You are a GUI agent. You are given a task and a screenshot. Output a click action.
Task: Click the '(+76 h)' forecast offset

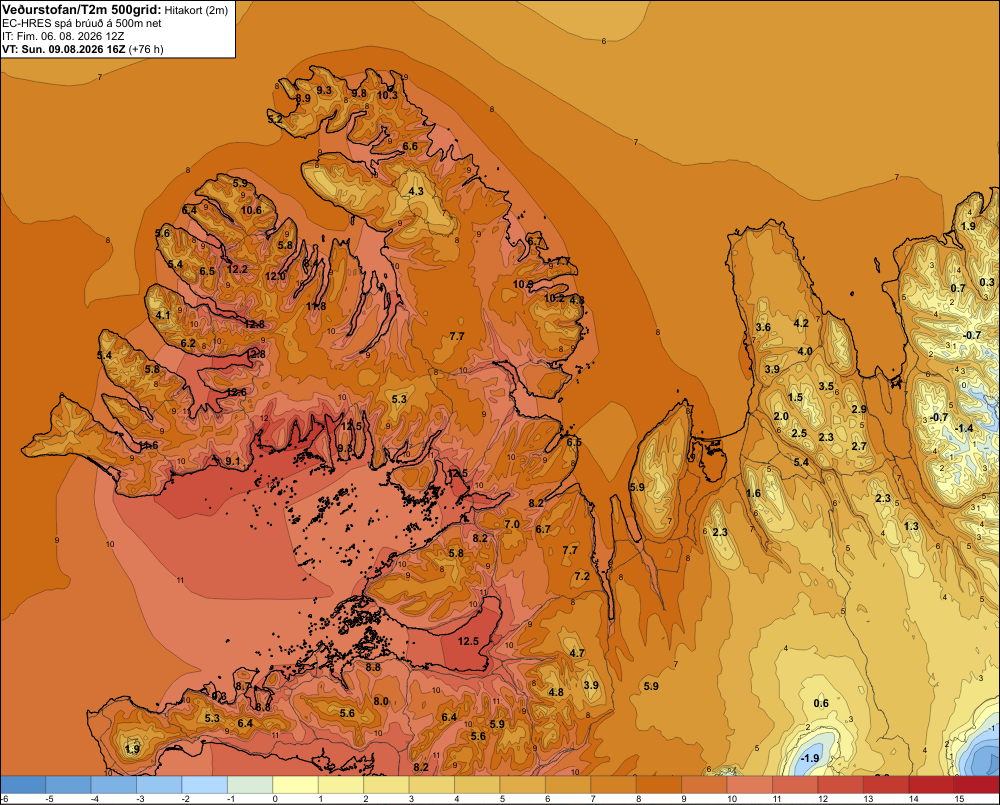pyautogui.click(x=146, y=49)
